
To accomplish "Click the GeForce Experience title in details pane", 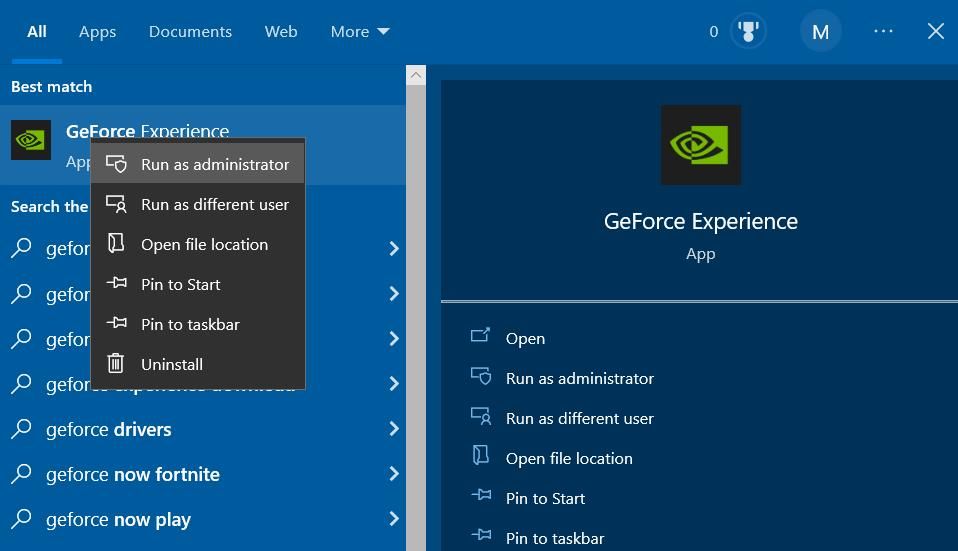I will pyautogui.click(x=701, y=221).
